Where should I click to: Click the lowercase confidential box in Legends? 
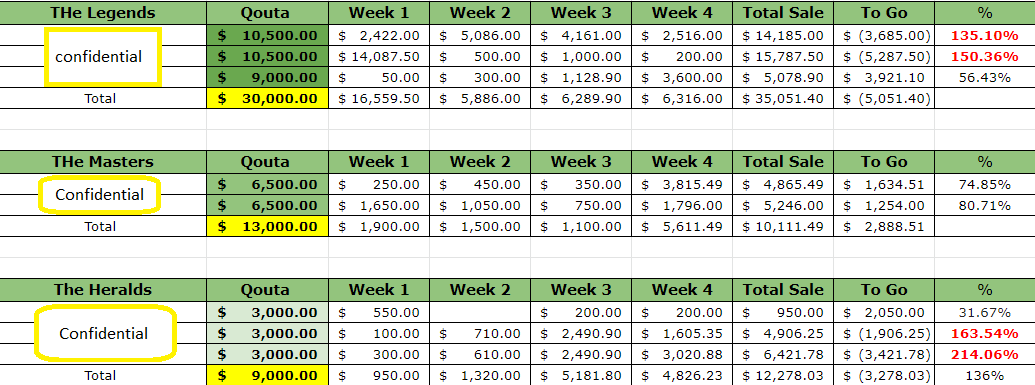tap(103, 57)
